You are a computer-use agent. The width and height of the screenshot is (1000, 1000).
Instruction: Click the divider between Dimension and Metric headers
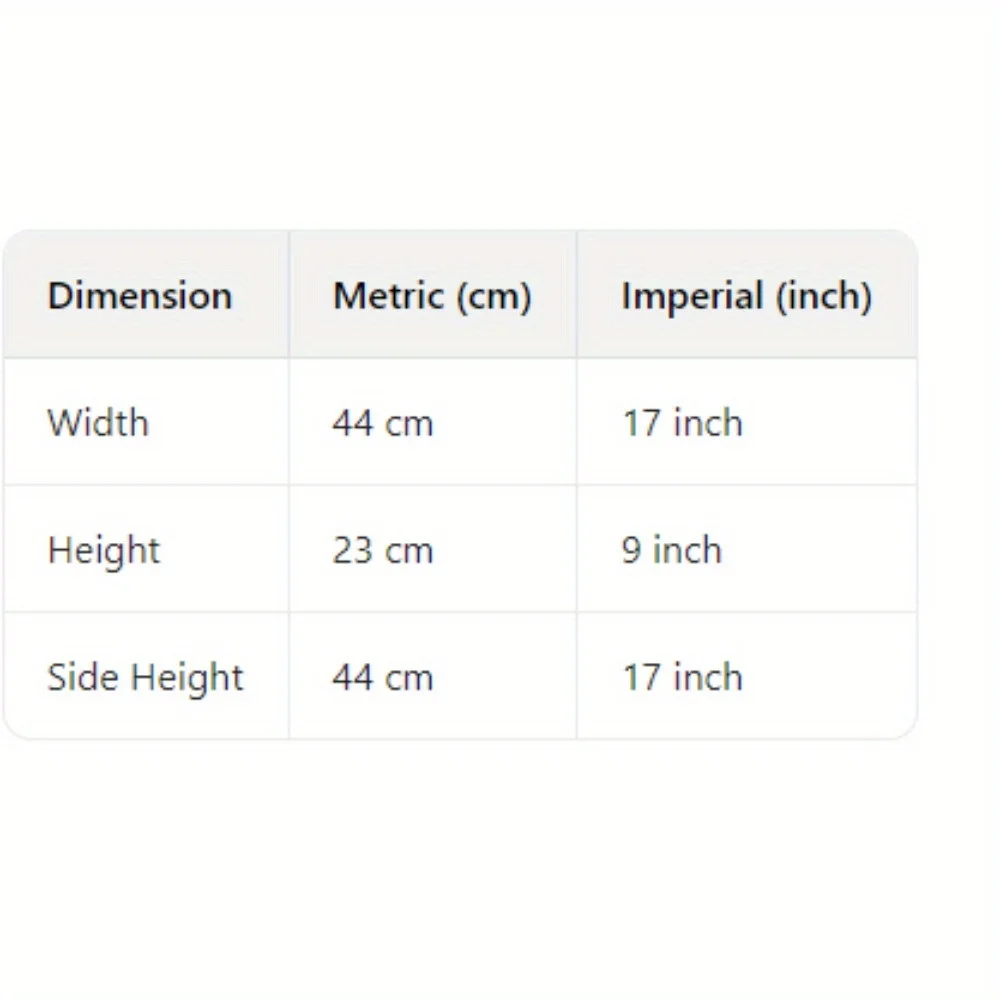(289, 295)
